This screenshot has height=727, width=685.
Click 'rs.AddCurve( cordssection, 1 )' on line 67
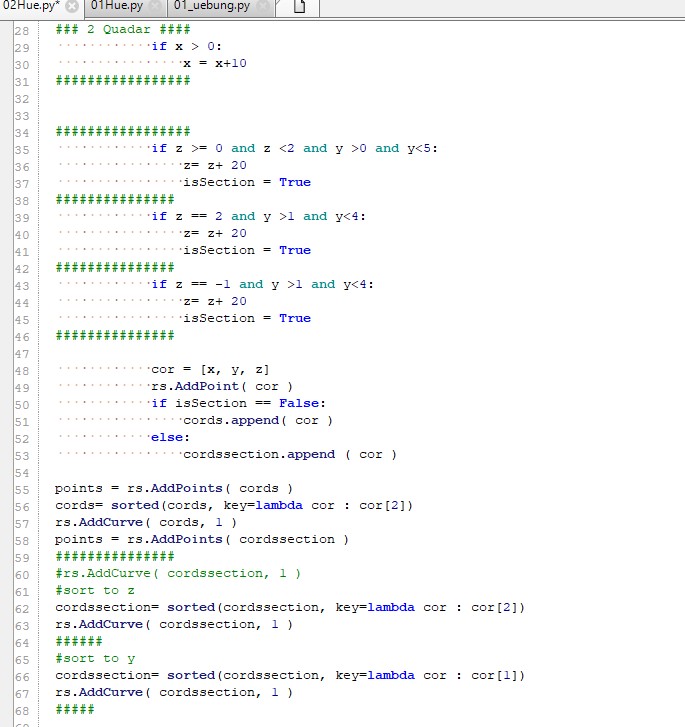pos(174,692)
